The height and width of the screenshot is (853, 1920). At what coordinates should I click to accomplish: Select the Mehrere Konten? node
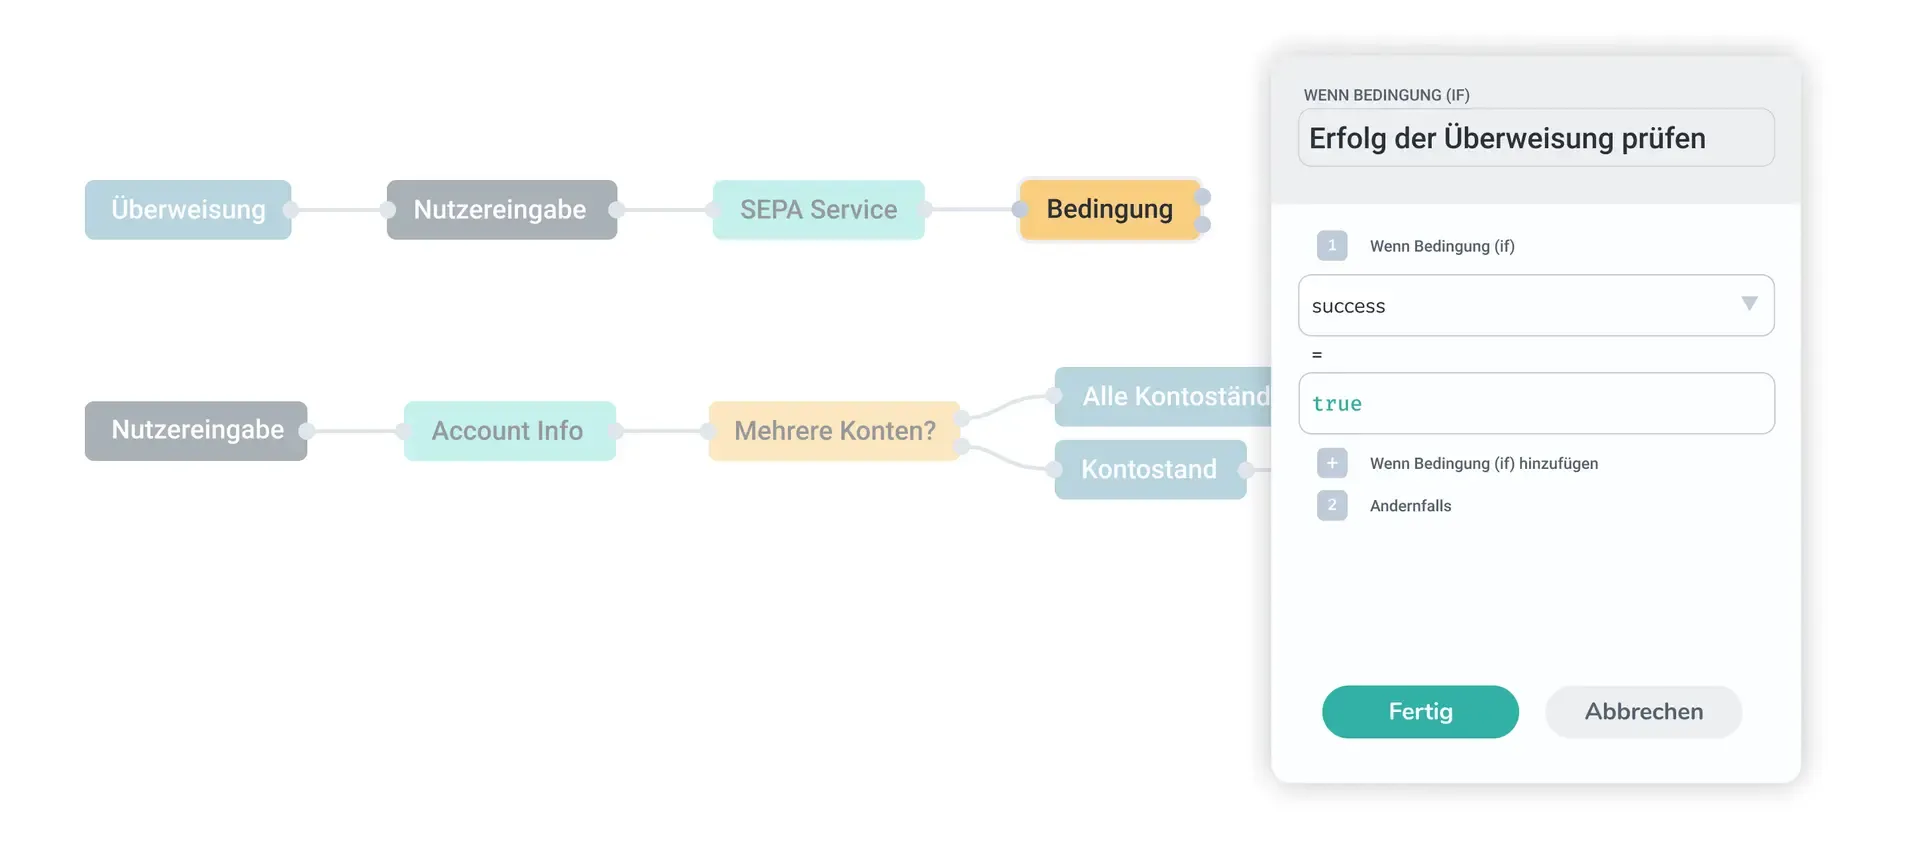coord(834,431)
